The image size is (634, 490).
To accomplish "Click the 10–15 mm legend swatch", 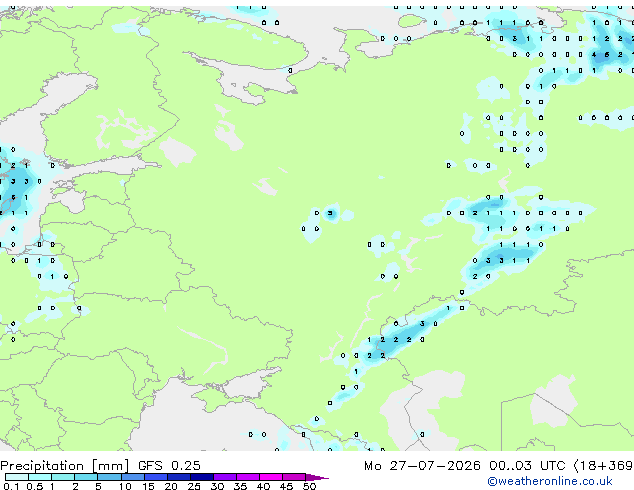I will coord(133,477).
